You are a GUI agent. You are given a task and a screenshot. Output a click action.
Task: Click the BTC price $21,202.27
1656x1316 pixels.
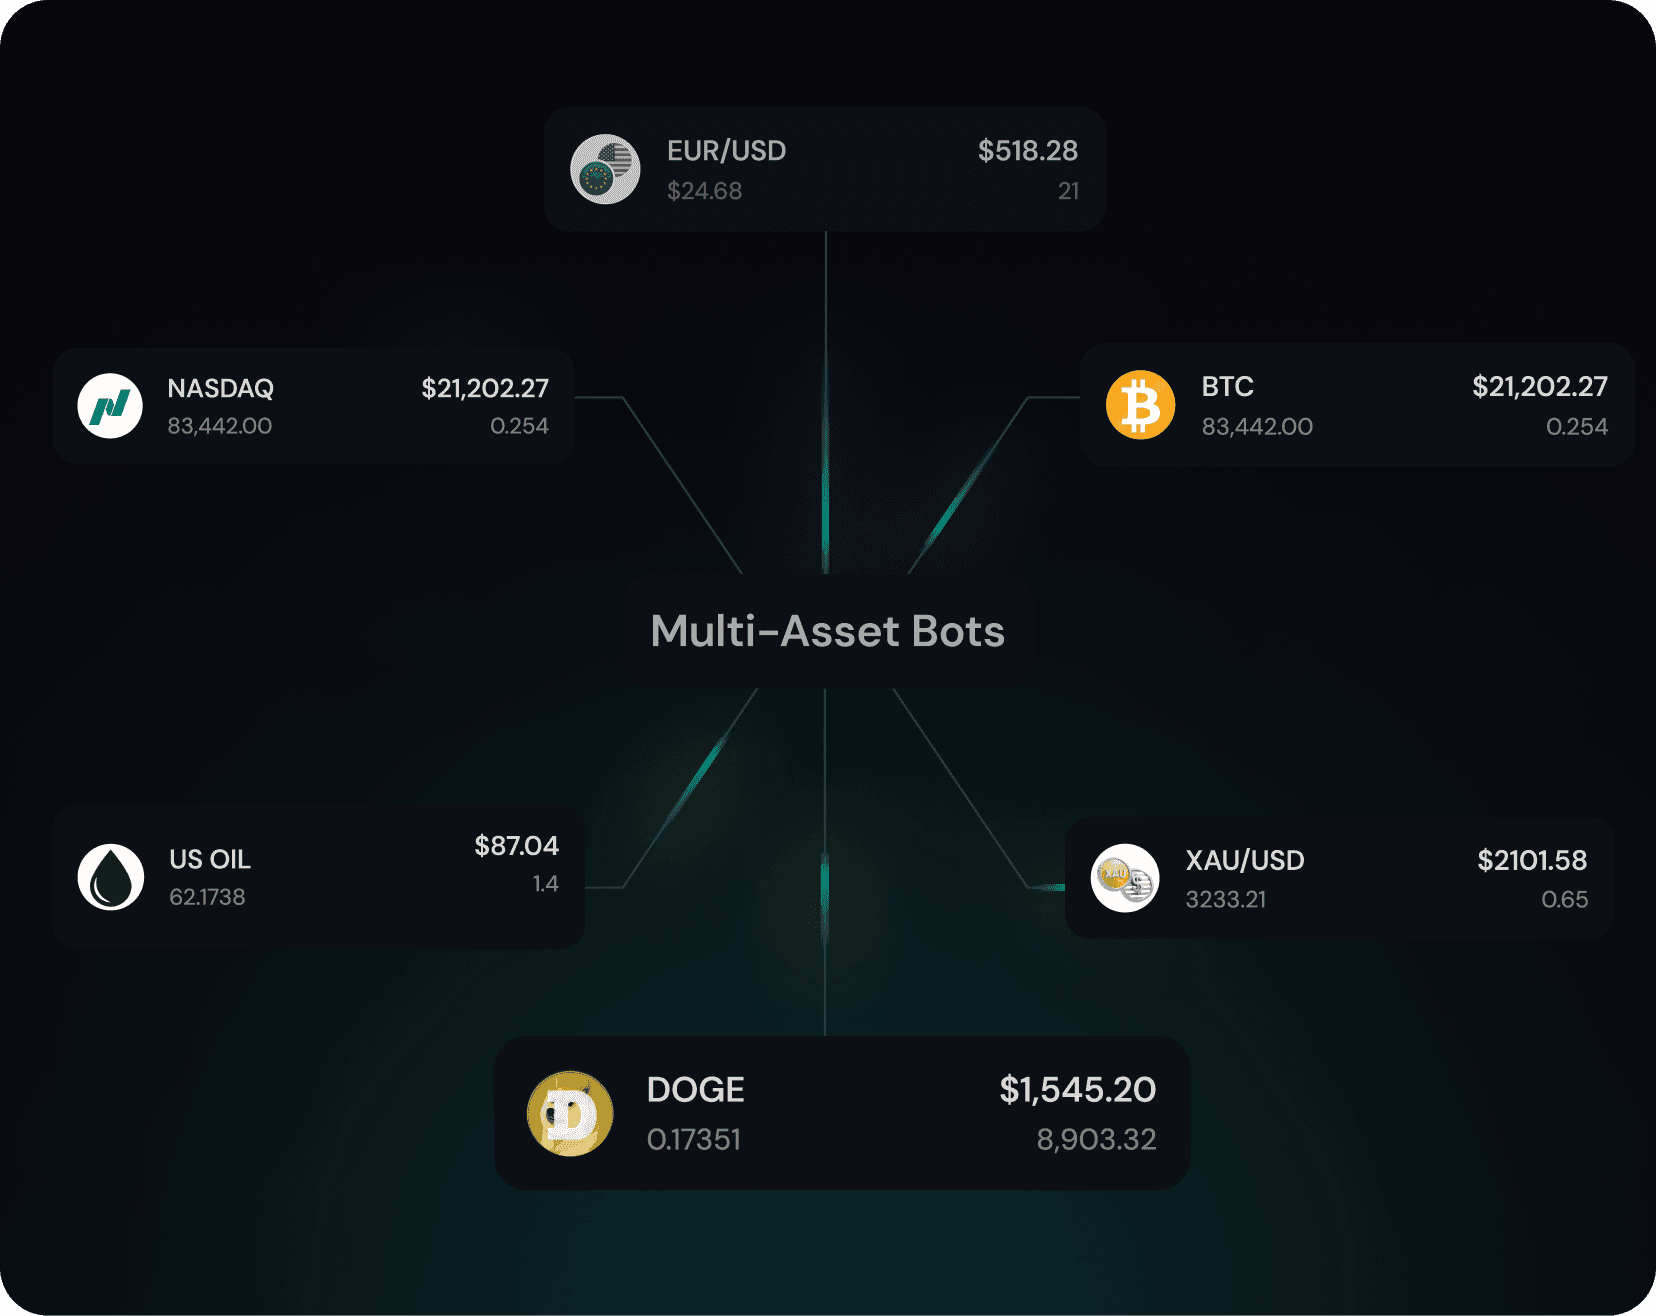[1540, 387]
